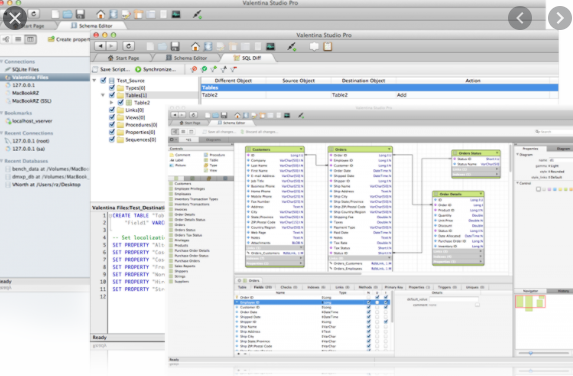Screen dimensions: 573x376
Task: Uncheck the Table2 checkbox
Action: (x=121, y=102)
